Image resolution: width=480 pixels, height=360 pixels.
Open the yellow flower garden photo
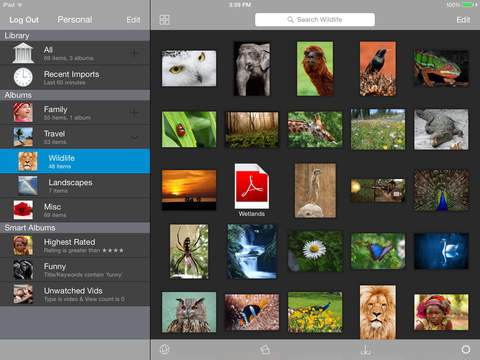coord(315,312)
